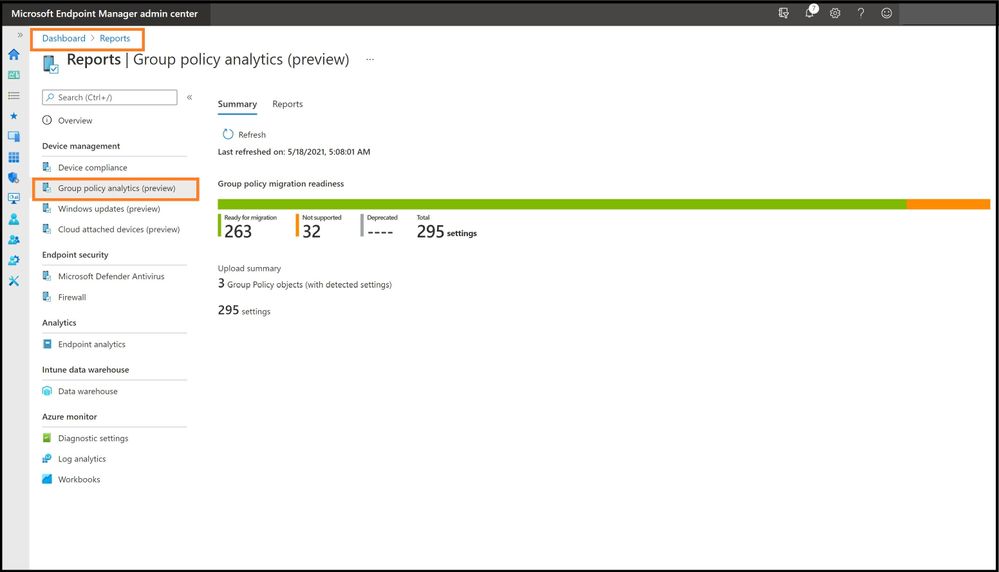Click the account area in the header
The width and height of the screenshot is (999, 572).
(x=946, y=13)
